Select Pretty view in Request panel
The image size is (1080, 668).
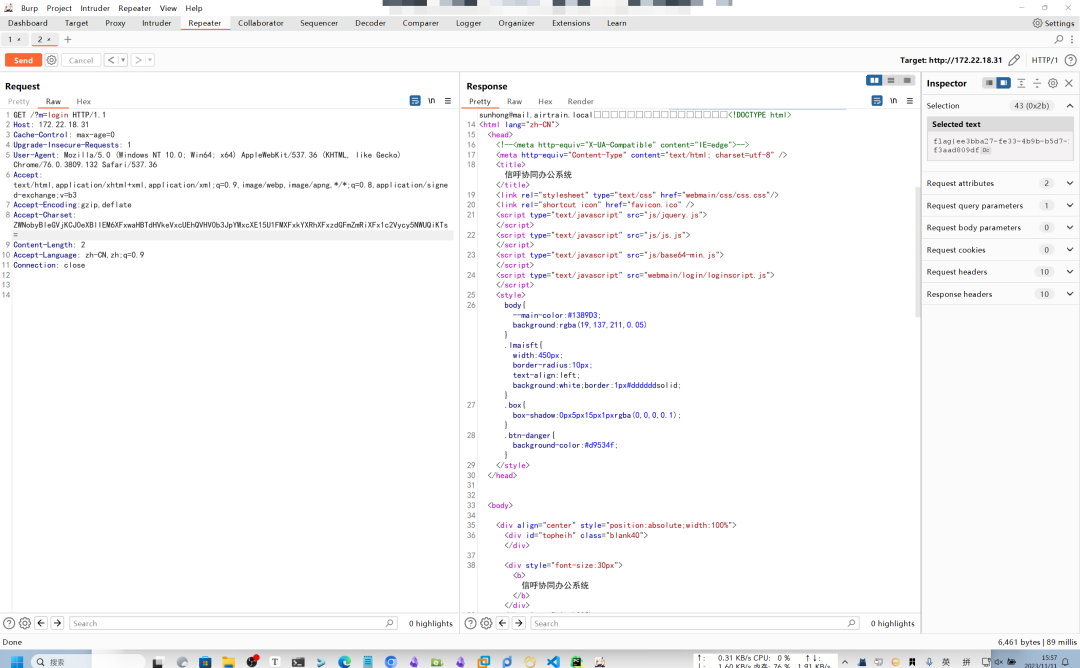point(19,101)
